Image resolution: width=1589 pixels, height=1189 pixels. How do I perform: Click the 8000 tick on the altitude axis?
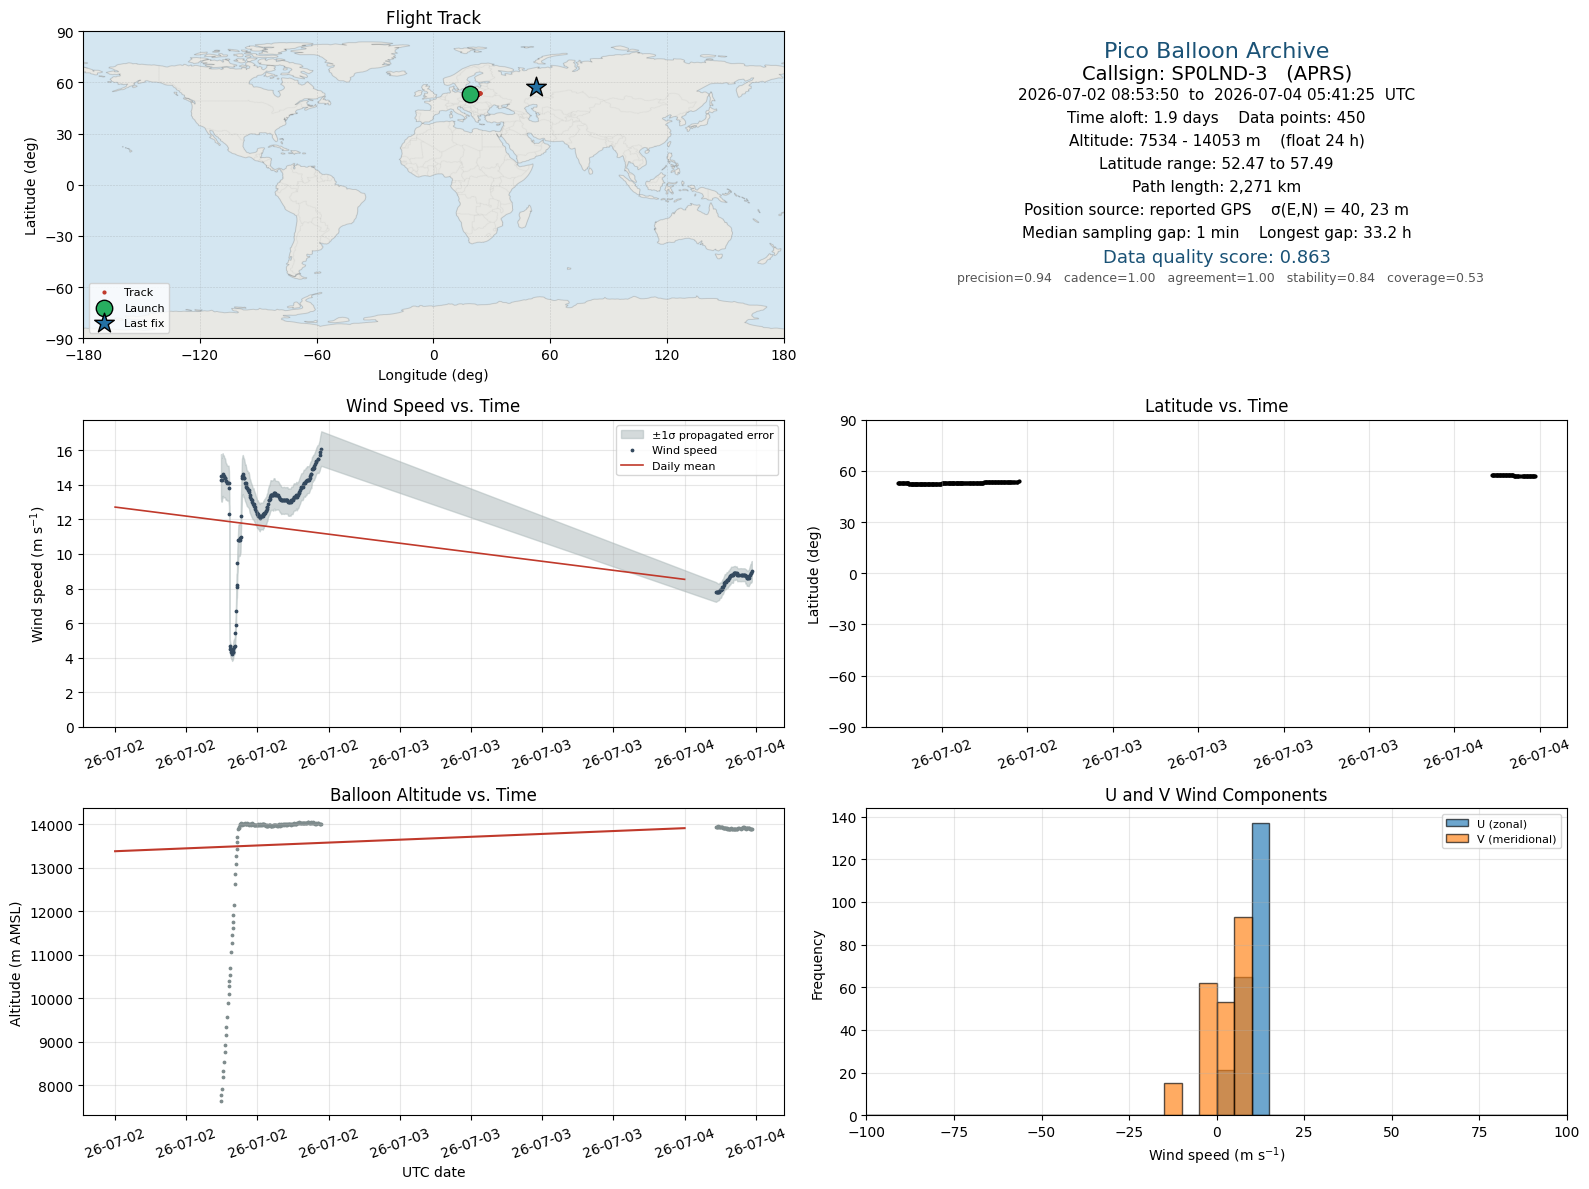pos(56,1087)
